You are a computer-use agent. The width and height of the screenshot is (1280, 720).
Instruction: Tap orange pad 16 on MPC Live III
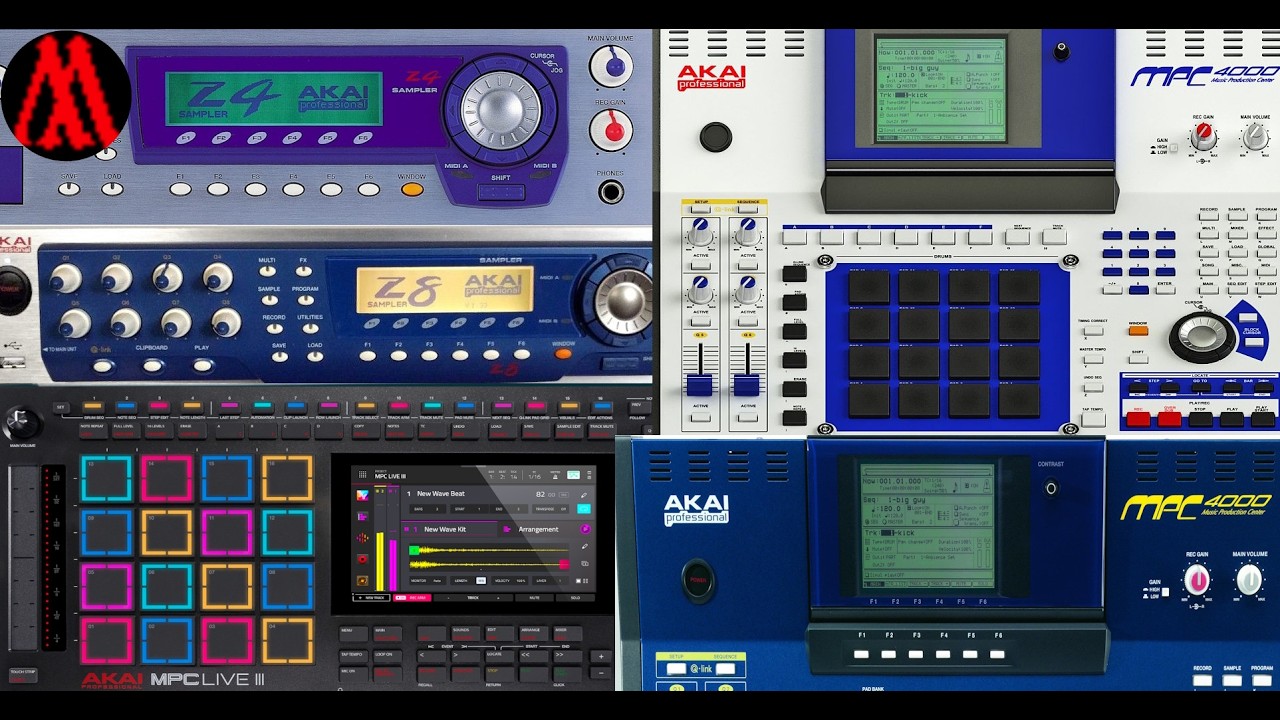pyautogui.click(x=288, y=478)
